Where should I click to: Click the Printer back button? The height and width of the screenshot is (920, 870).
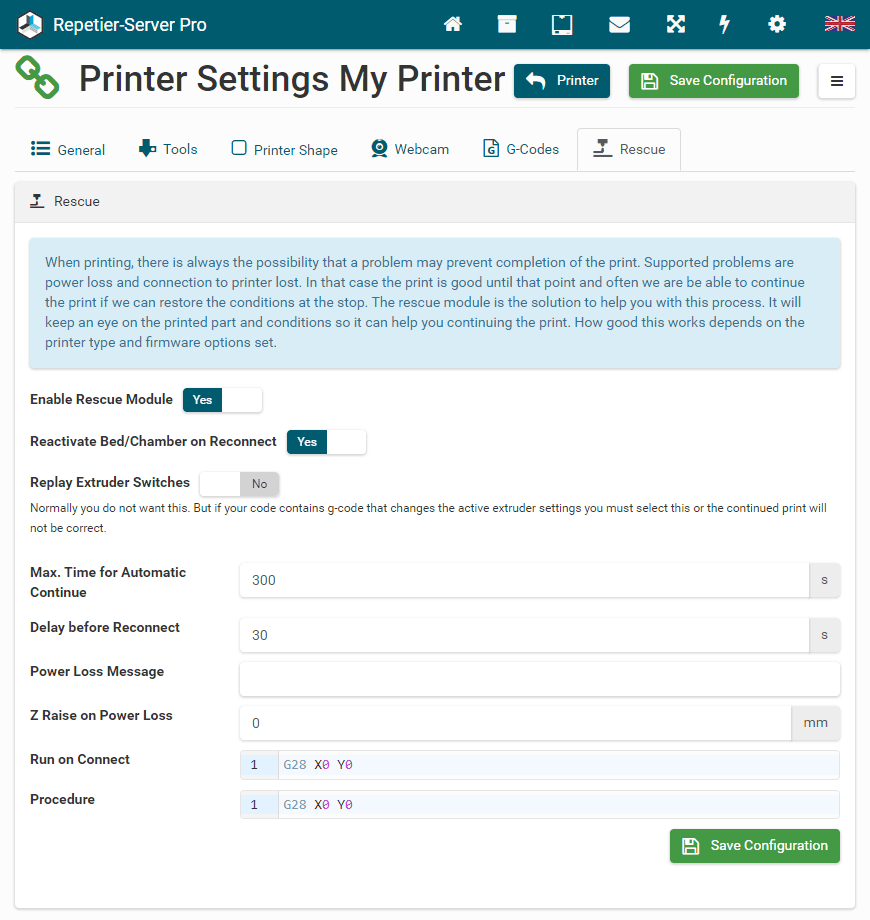[x=562, y=81]
